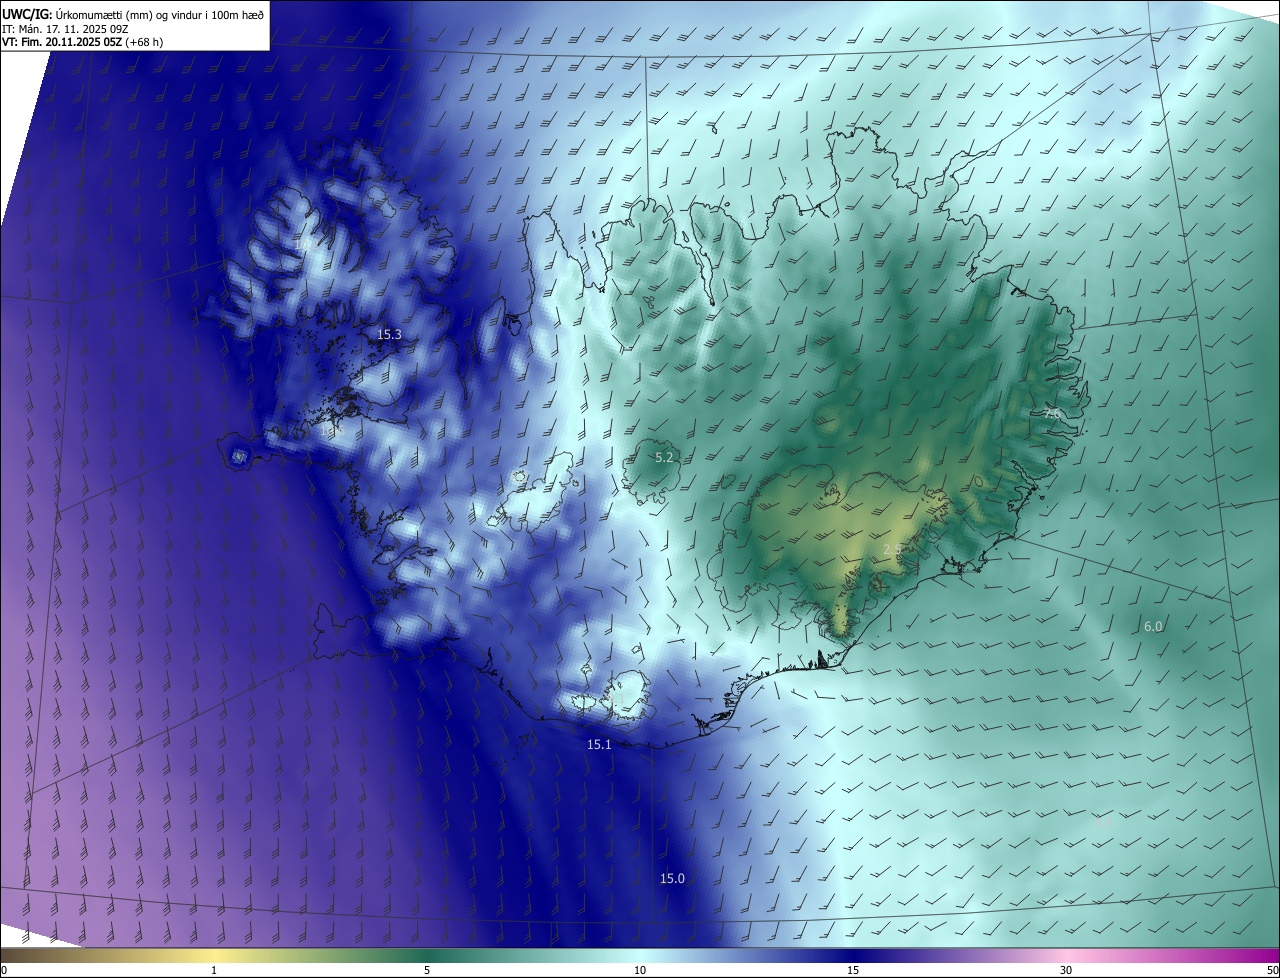Click the colorbar tick label 30
Viewport: 1280px width, 978px height.
click(1066, 970)
